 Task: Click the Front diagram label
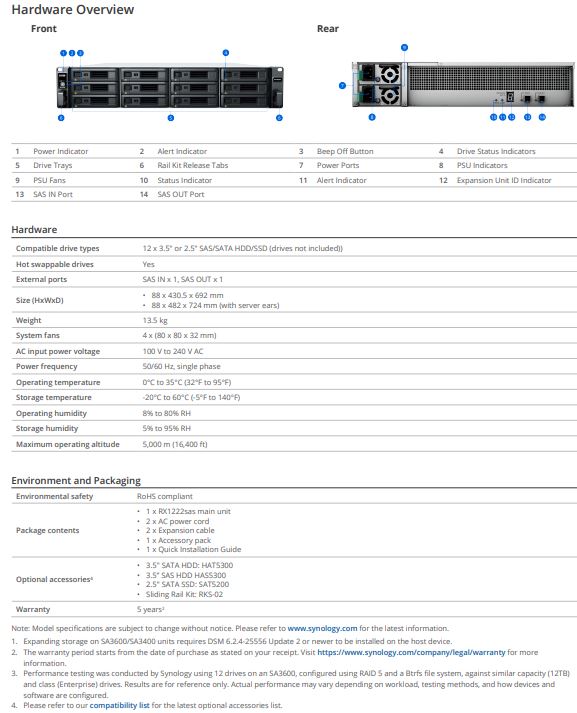click(x=44, y=29)
